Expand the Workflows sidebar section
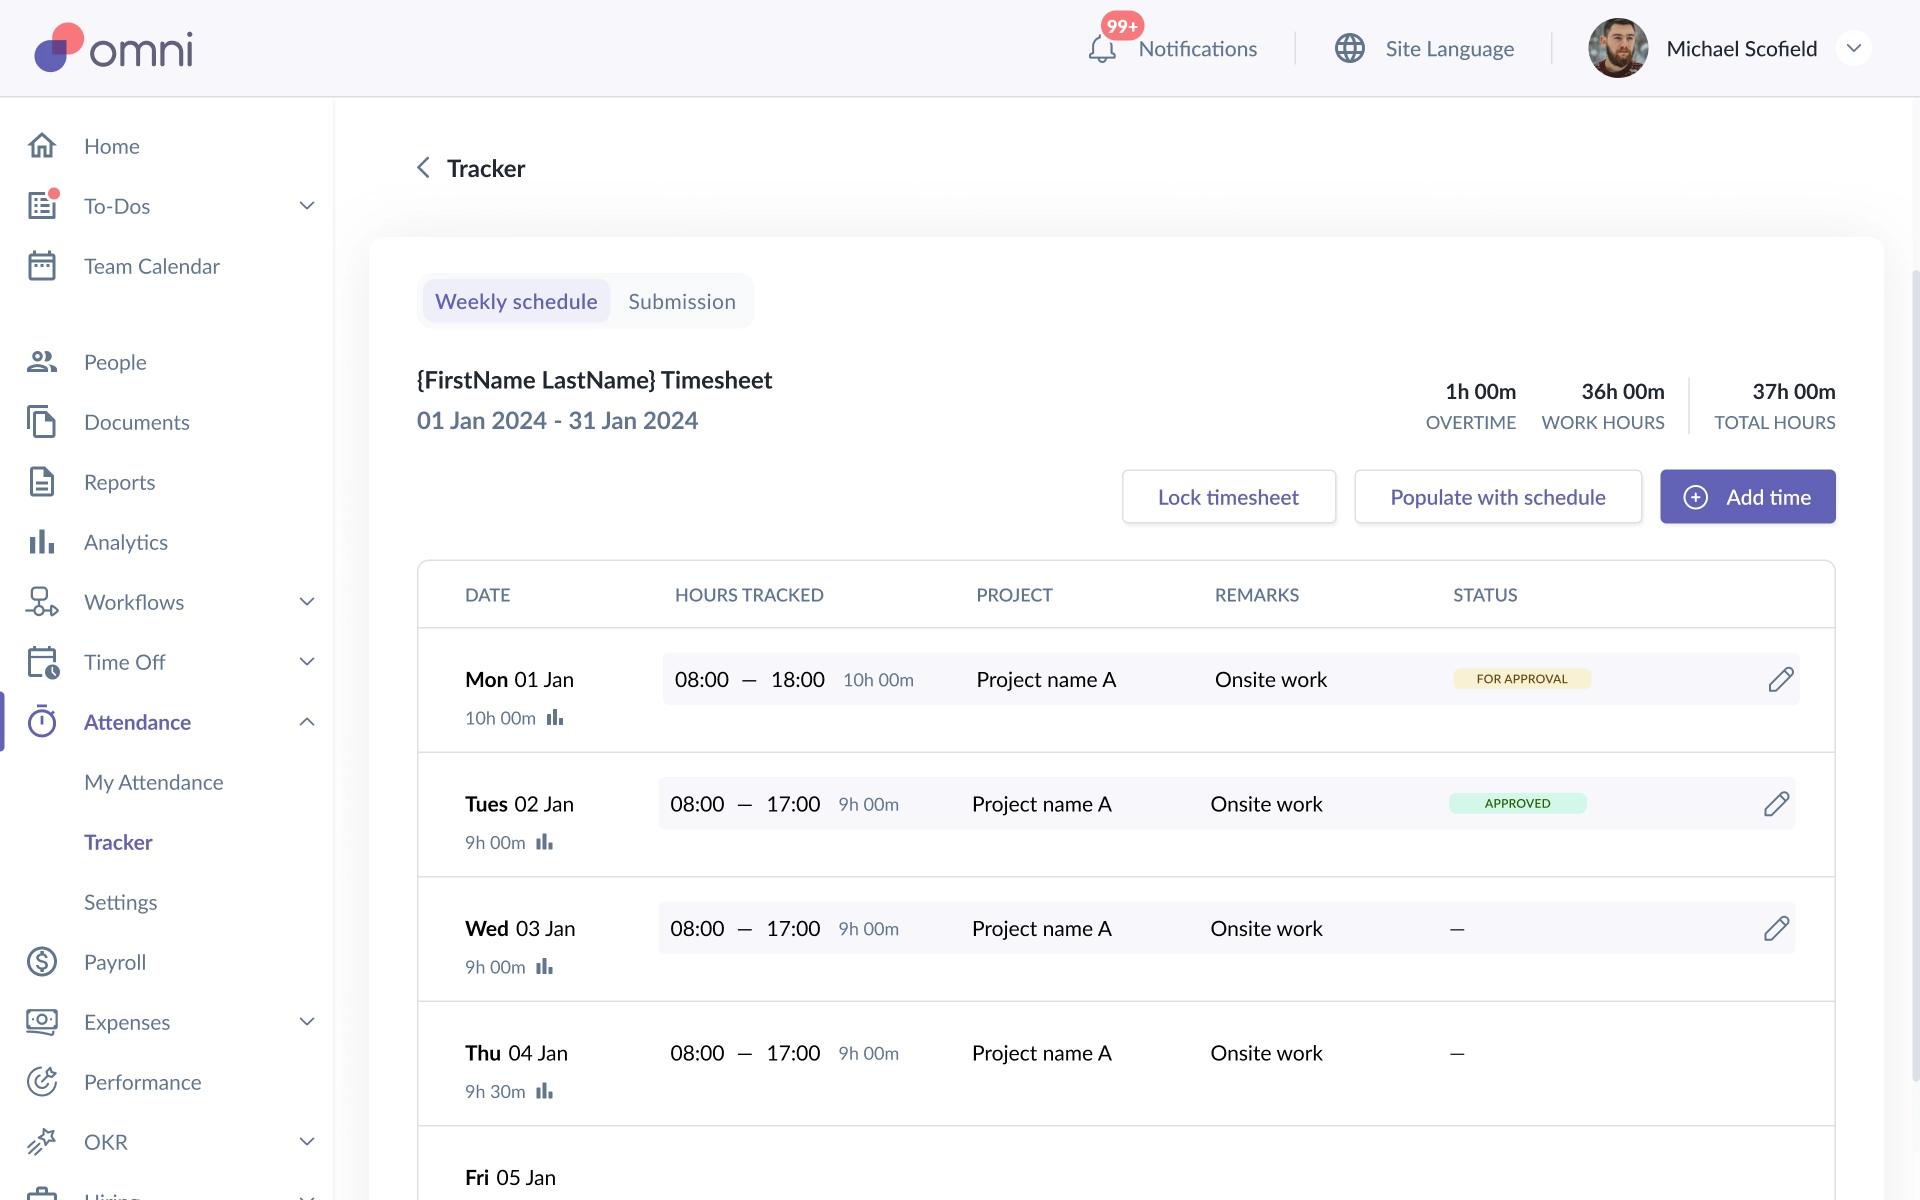Screen dimensions: 1920x1200 coord(307,602)
